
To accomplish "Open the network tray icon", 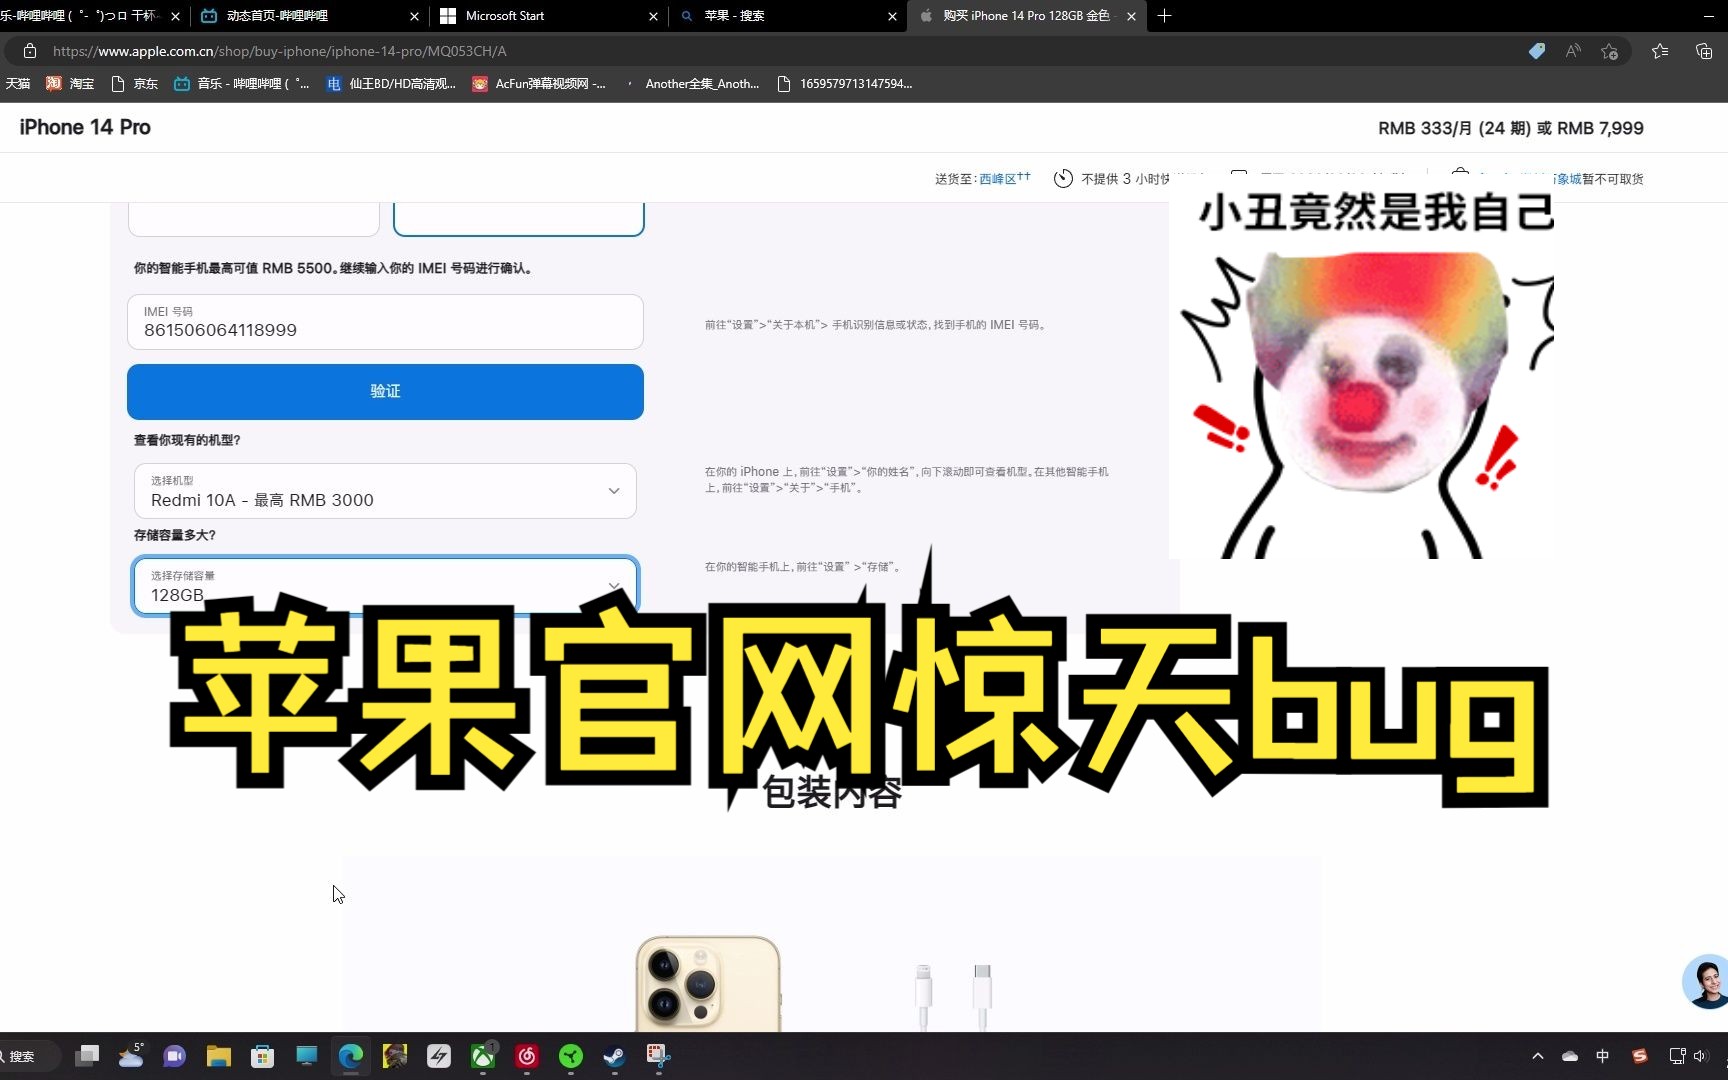I will (1677, 1056).
